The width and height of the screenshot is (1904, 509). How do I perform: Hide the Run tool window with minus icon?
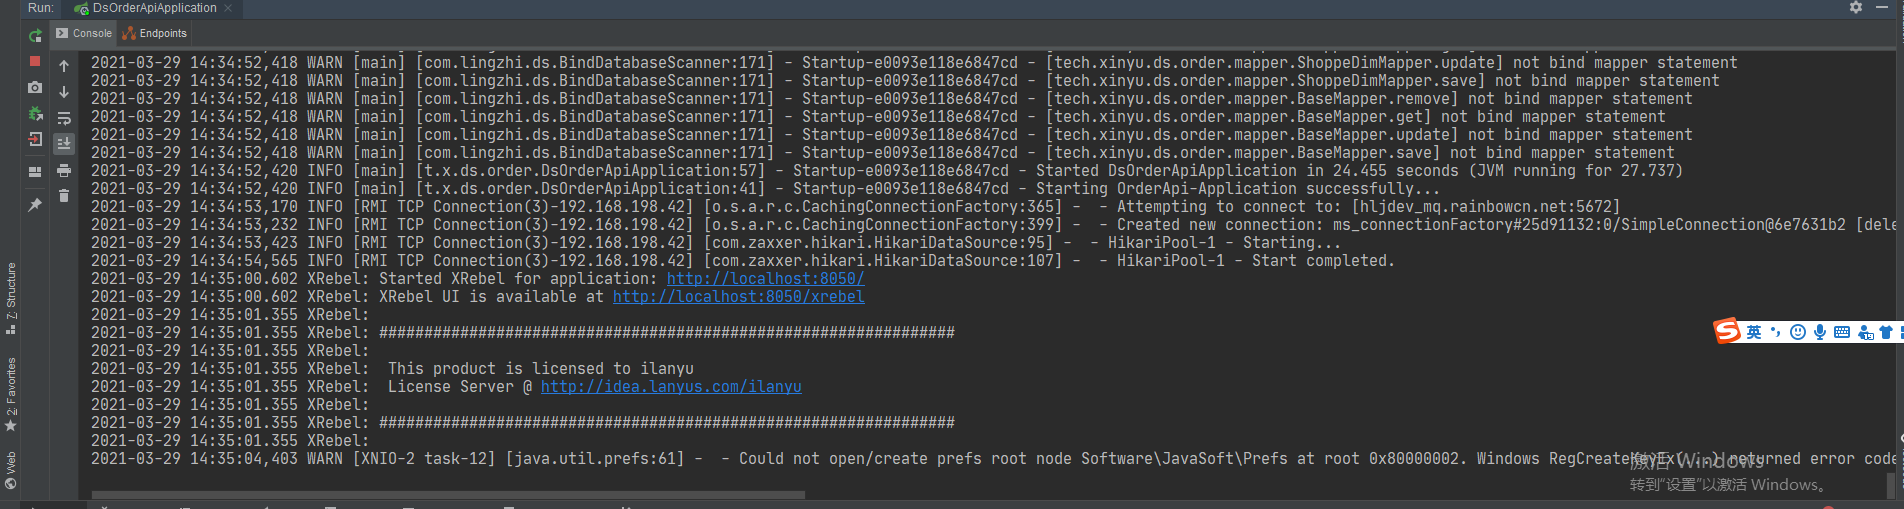point(1882,7)
